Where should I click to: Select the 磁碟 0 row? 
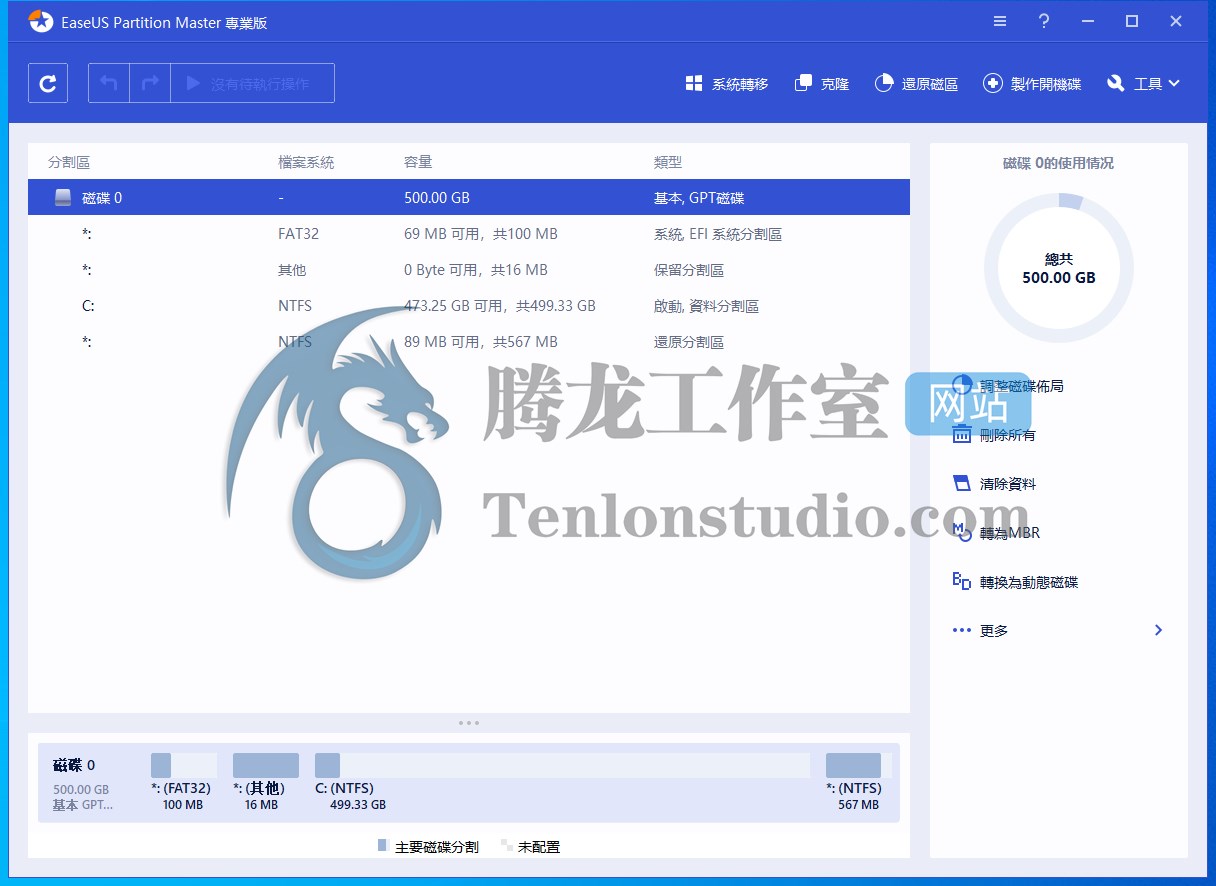[469, 198]
